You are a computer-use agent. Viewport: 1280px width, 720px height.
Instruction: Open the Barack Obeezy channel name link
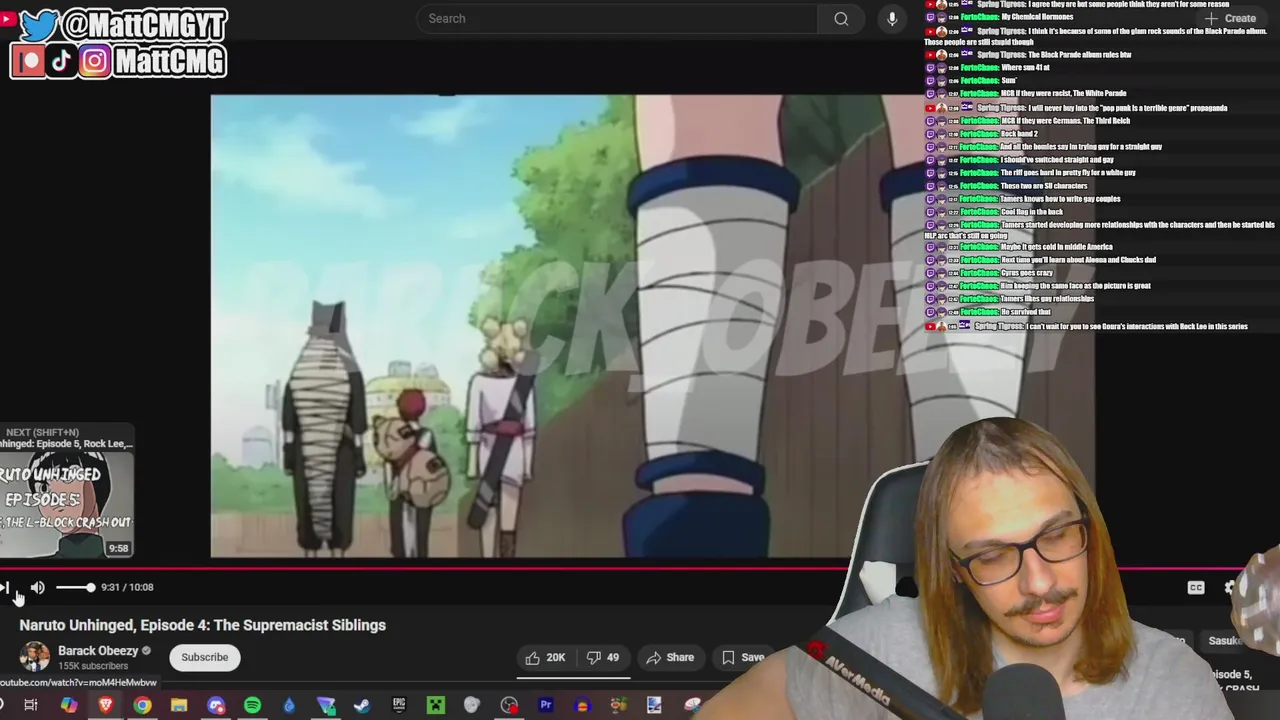[98, 651]
